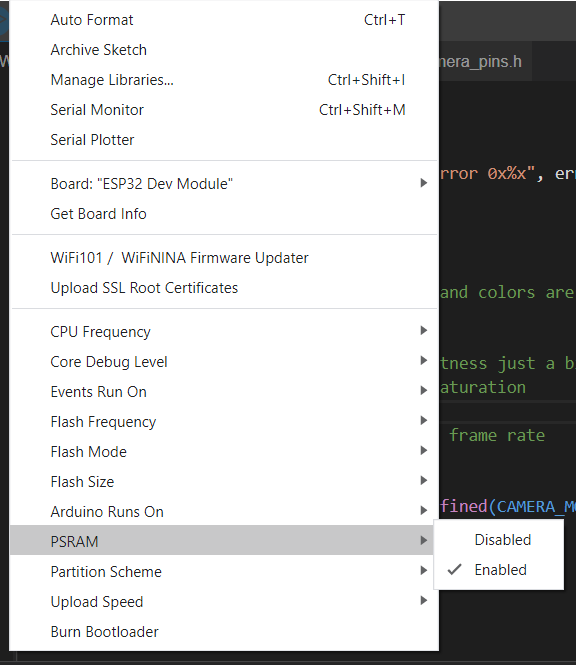Run Auto Format on the sketch
Screen dimensions: 576x665
tap(224, 20)
